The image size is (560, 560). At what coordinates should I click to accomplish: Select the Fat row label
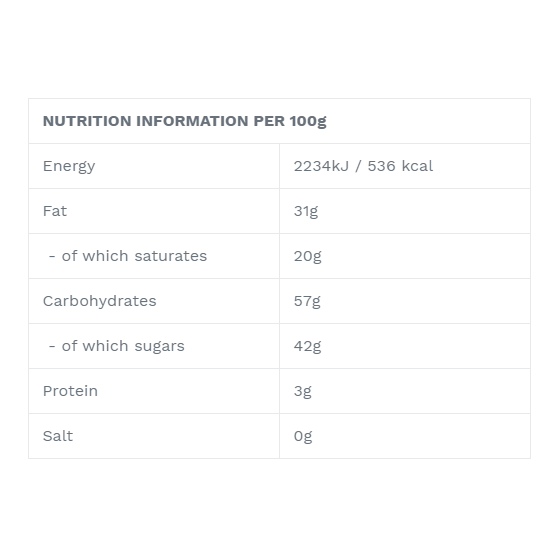point(55,211)
